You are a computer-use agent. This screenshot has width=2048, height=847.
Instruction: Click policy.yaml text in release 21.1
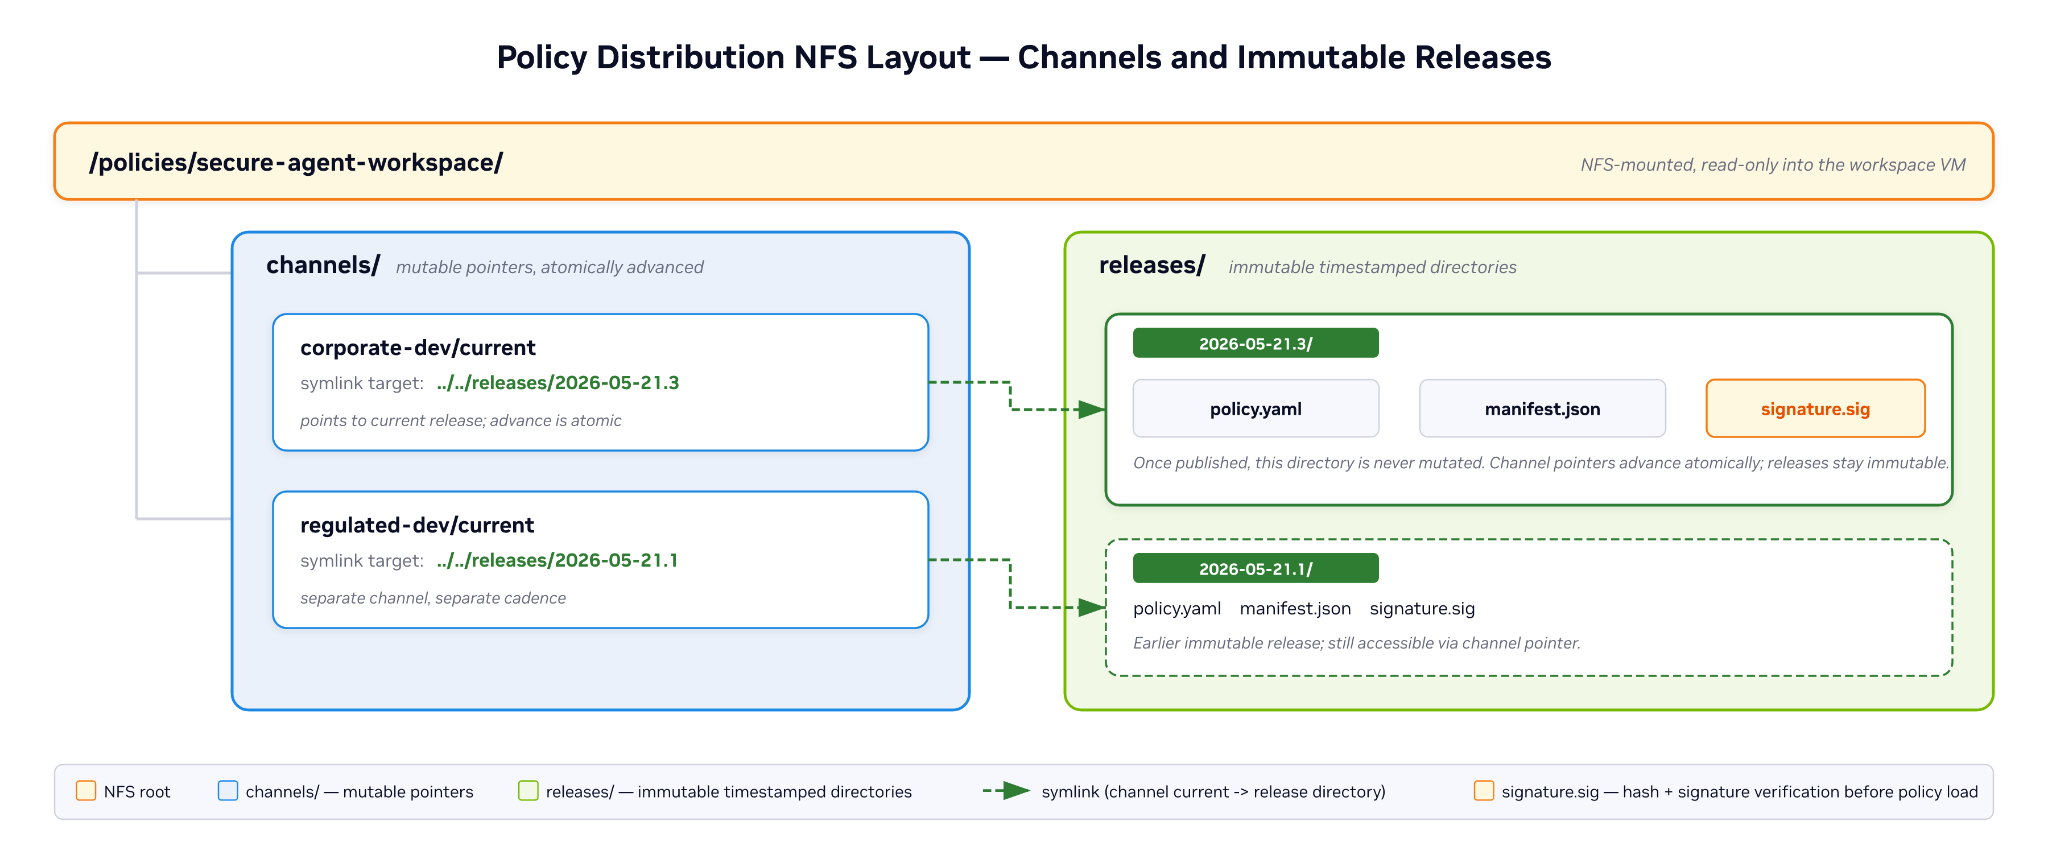coord(1177,608)
